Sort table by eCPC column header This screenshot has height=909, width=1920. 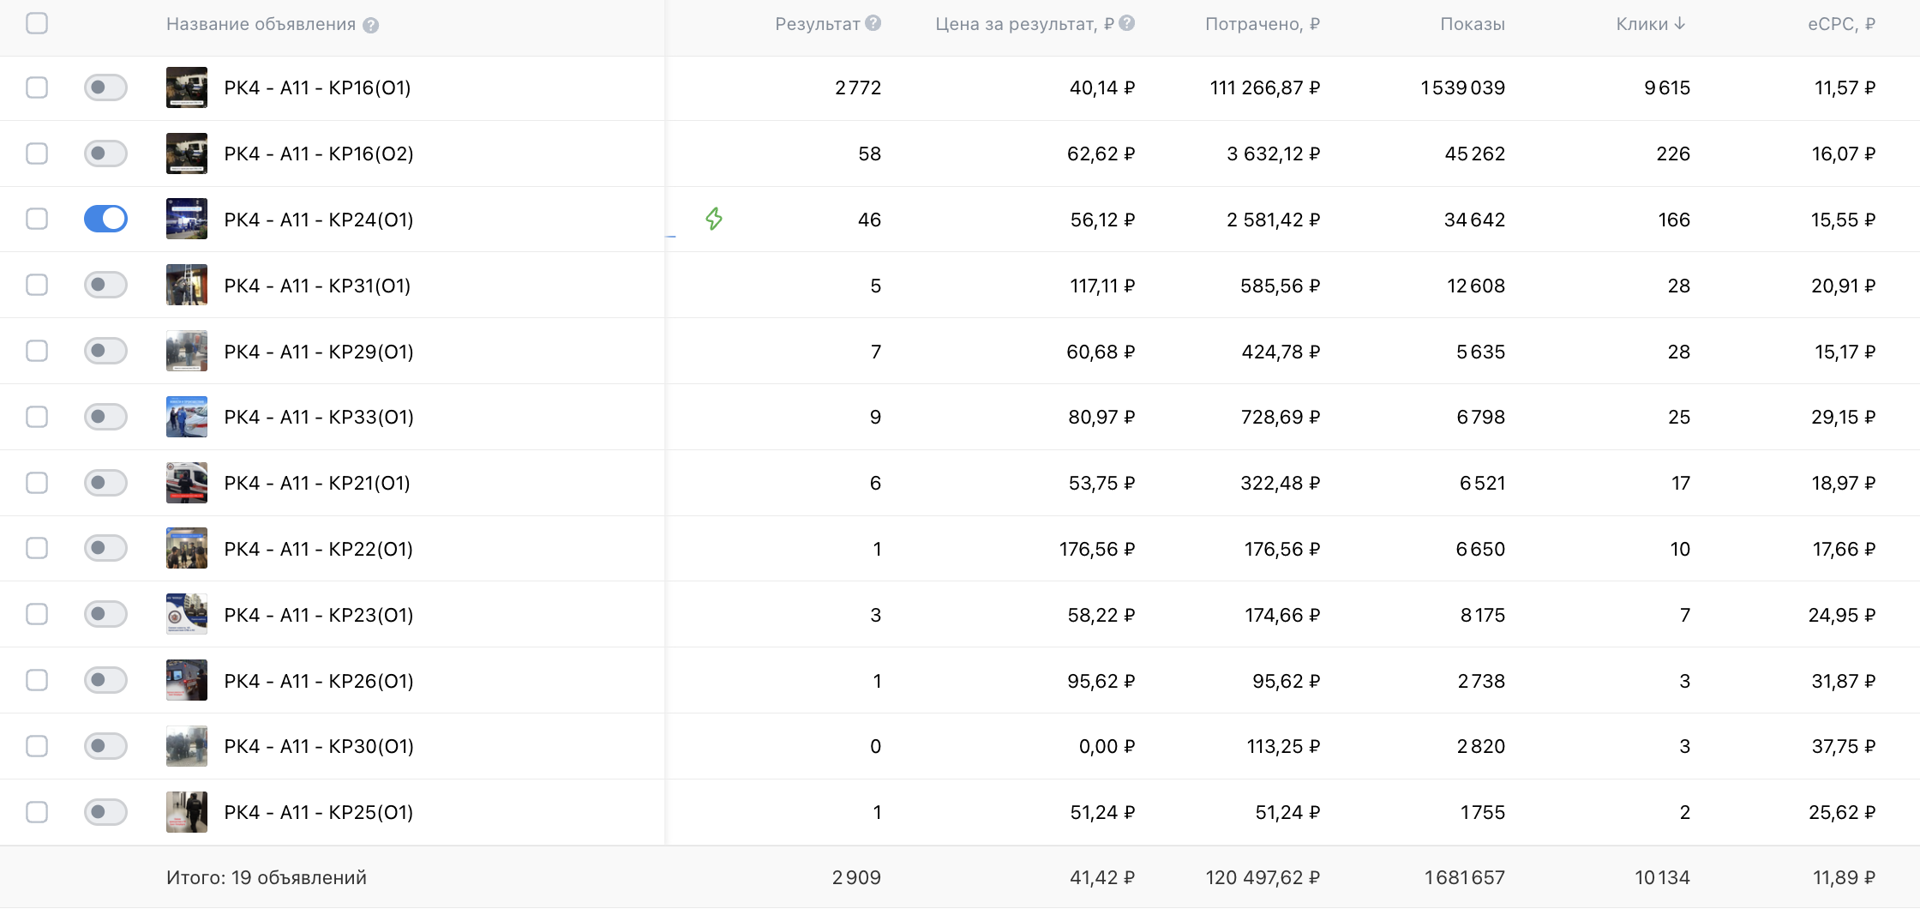1840,24
